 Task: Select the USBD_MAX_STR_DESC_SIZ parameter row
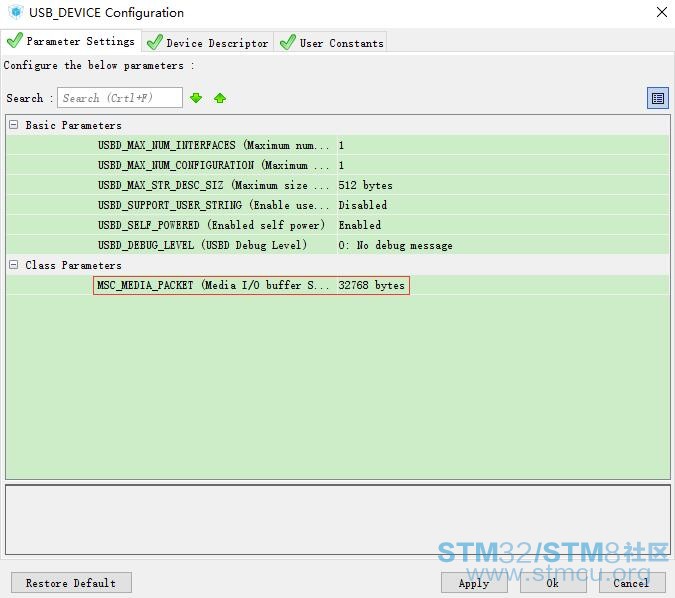coord(338,185)
